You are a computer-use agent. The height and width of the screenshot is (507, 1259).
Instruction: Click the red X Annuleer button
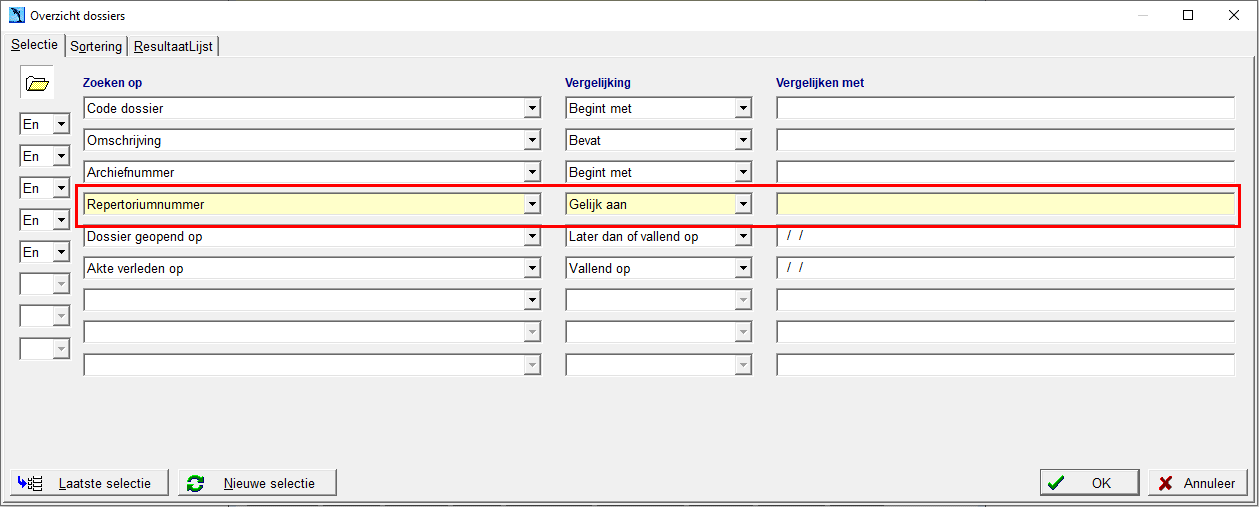1198,483
